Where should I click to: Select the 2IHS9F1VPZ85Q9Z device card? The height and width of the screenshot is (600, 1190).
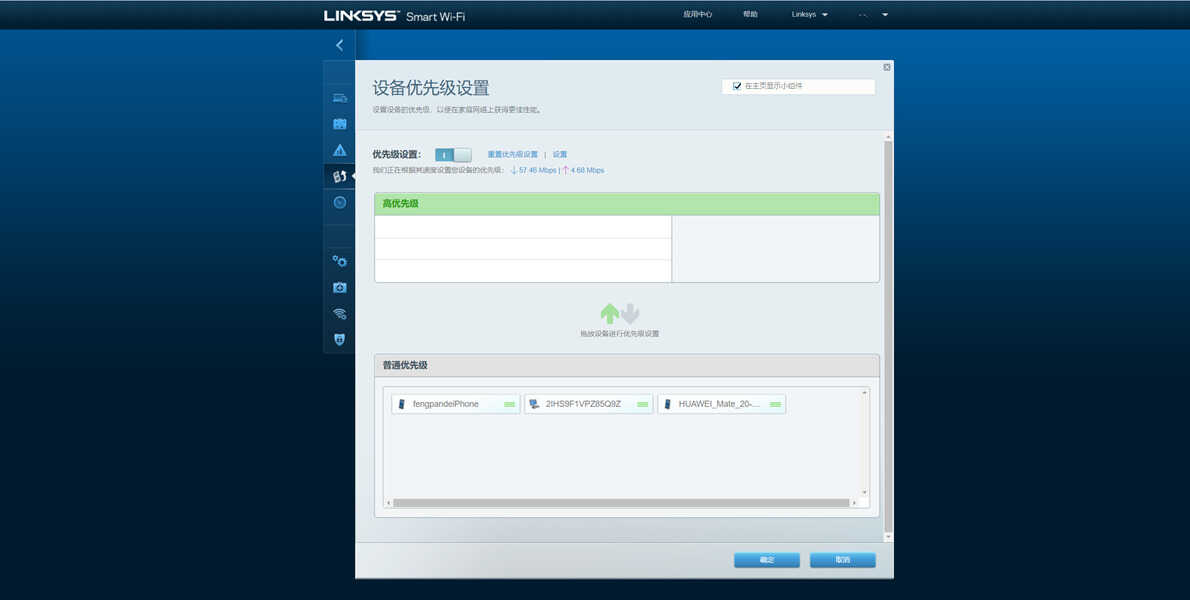pos(588,404)
